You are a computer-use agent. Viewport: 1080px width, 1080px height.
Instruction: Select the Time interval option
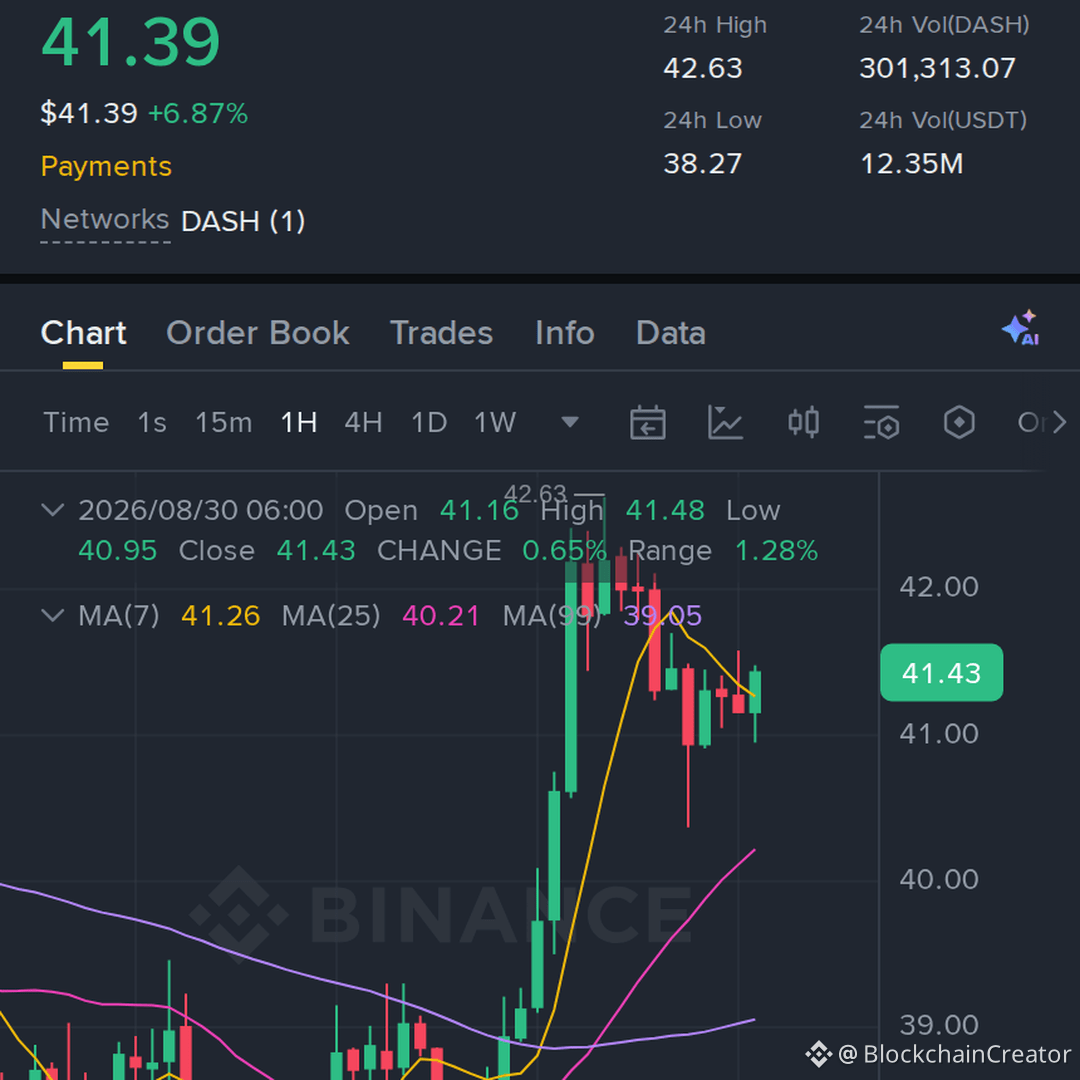(76, 422)
